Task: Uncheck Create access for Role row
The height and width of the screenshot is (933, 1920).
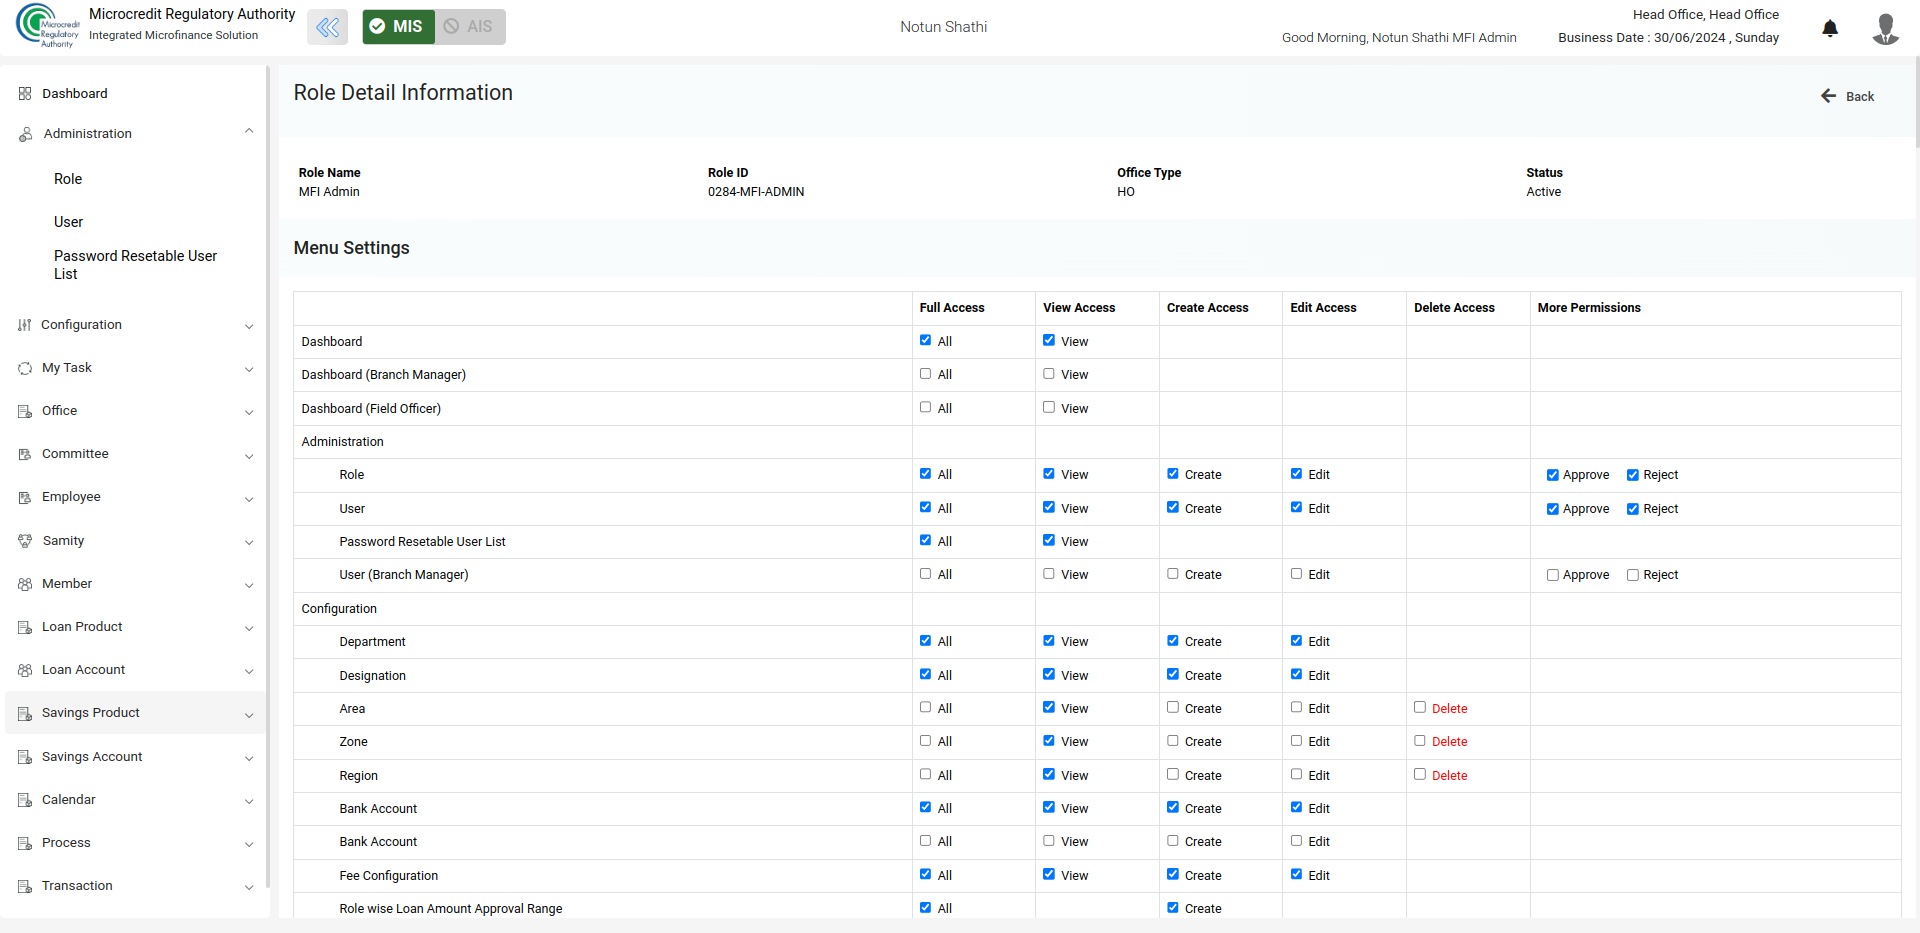Action: tap(1173, 474)
